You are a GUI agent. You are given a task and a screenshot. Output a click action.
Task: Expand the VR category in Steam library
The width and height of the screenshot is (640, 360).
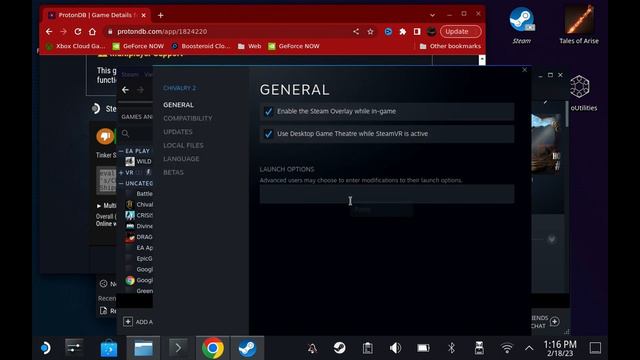point(121,173)
